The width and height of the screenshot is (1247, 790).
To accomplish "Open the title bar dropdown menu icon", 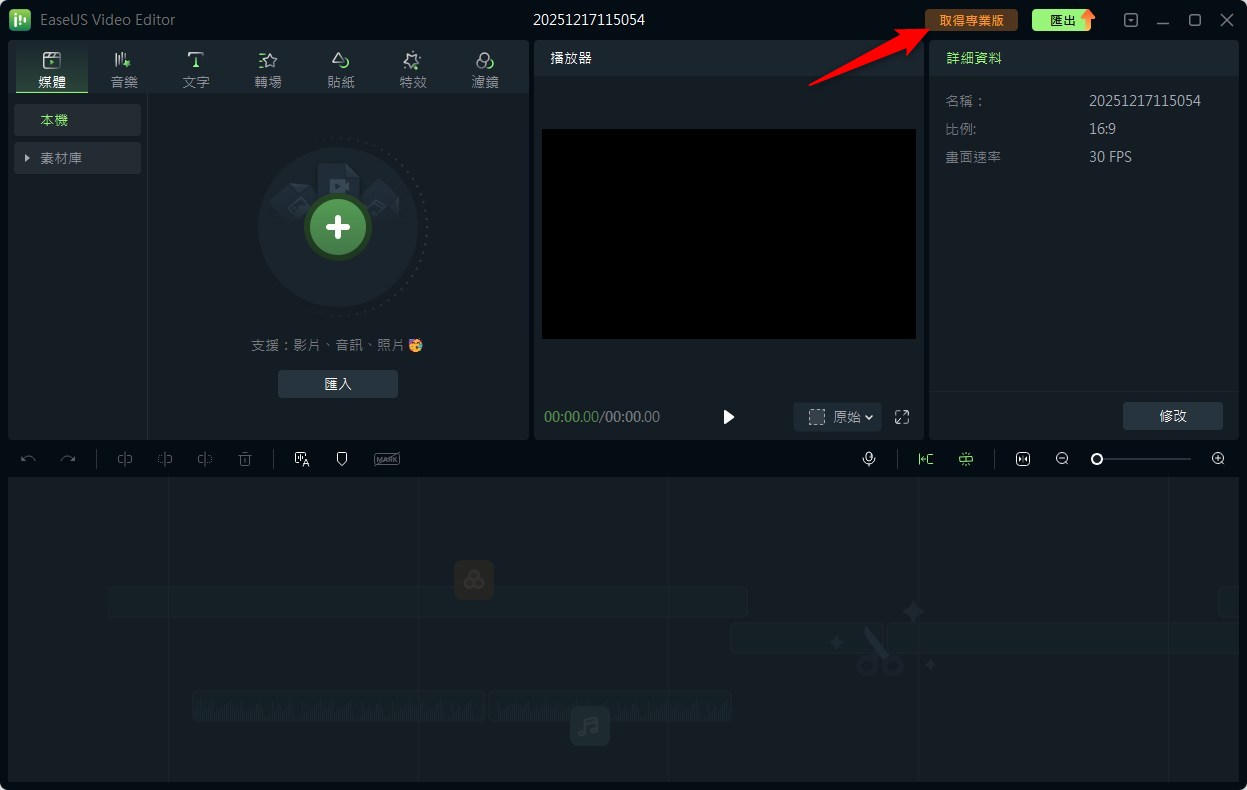I will point(1131,20).
